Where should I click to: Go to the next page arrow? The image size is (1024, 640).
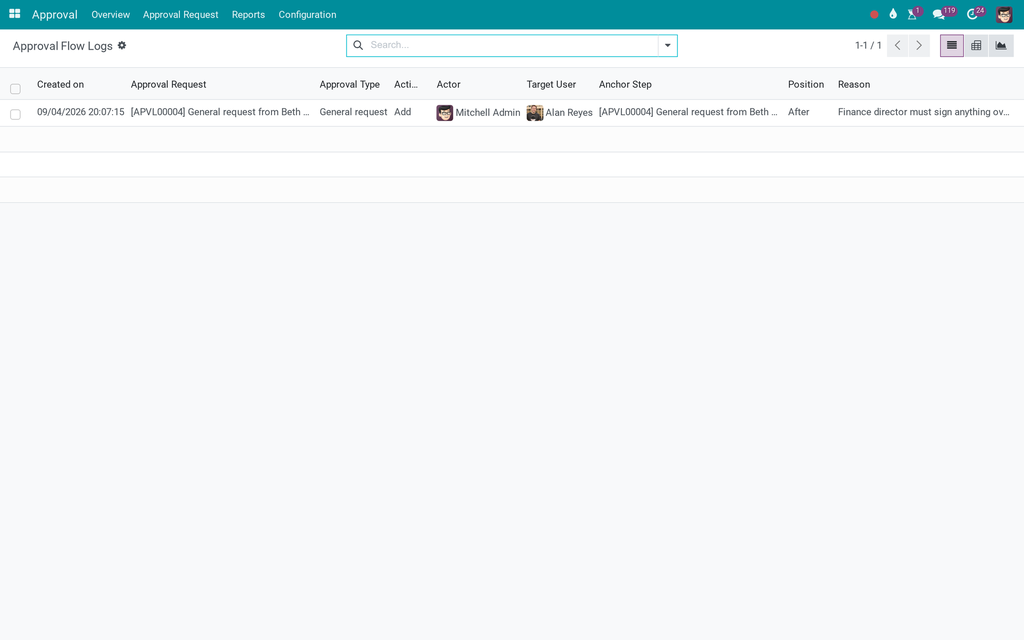click(919, 46)
